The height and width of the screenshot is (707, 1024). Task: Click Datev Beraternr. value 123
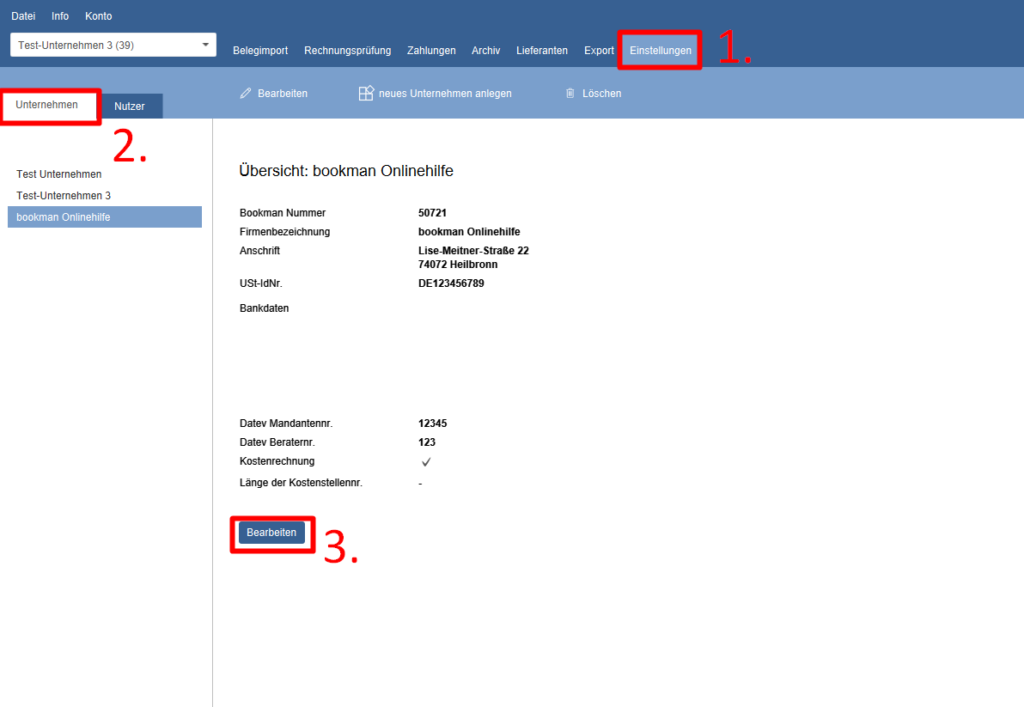point(426,442)
